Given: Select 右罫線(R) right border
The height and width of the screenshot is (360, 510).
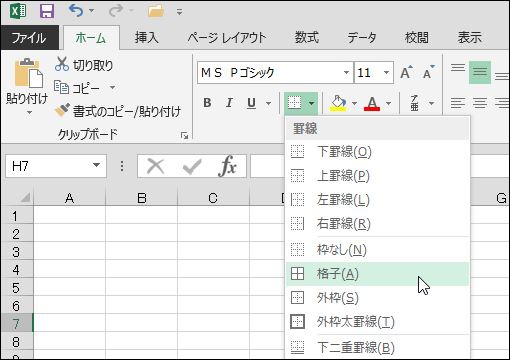Looking at the screenshot, I should coord(377,224).
